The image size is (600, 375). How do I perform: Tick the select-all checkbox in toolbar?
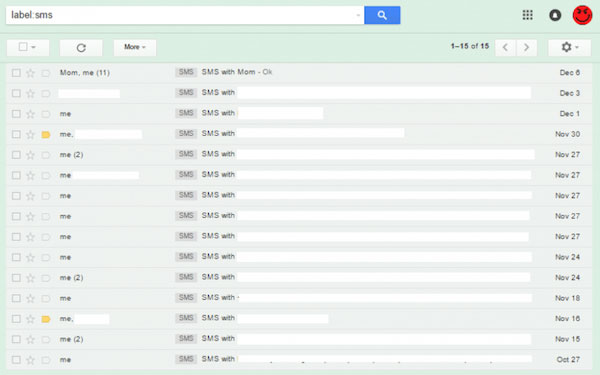click(x=23, y=47)
